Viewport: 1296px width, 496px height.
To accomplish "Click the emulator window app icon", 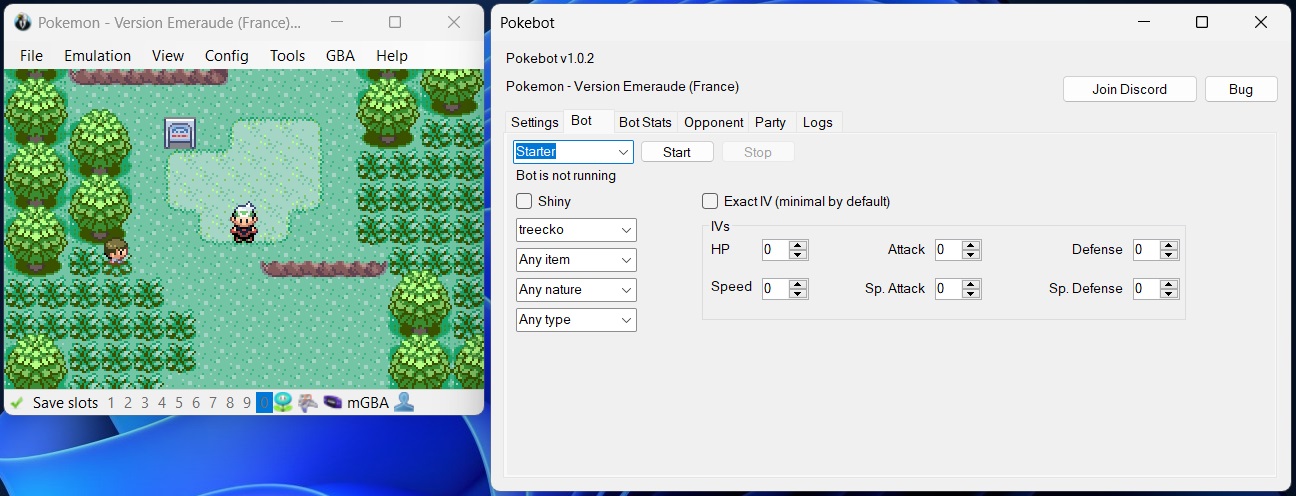I will tap(22, 22).
